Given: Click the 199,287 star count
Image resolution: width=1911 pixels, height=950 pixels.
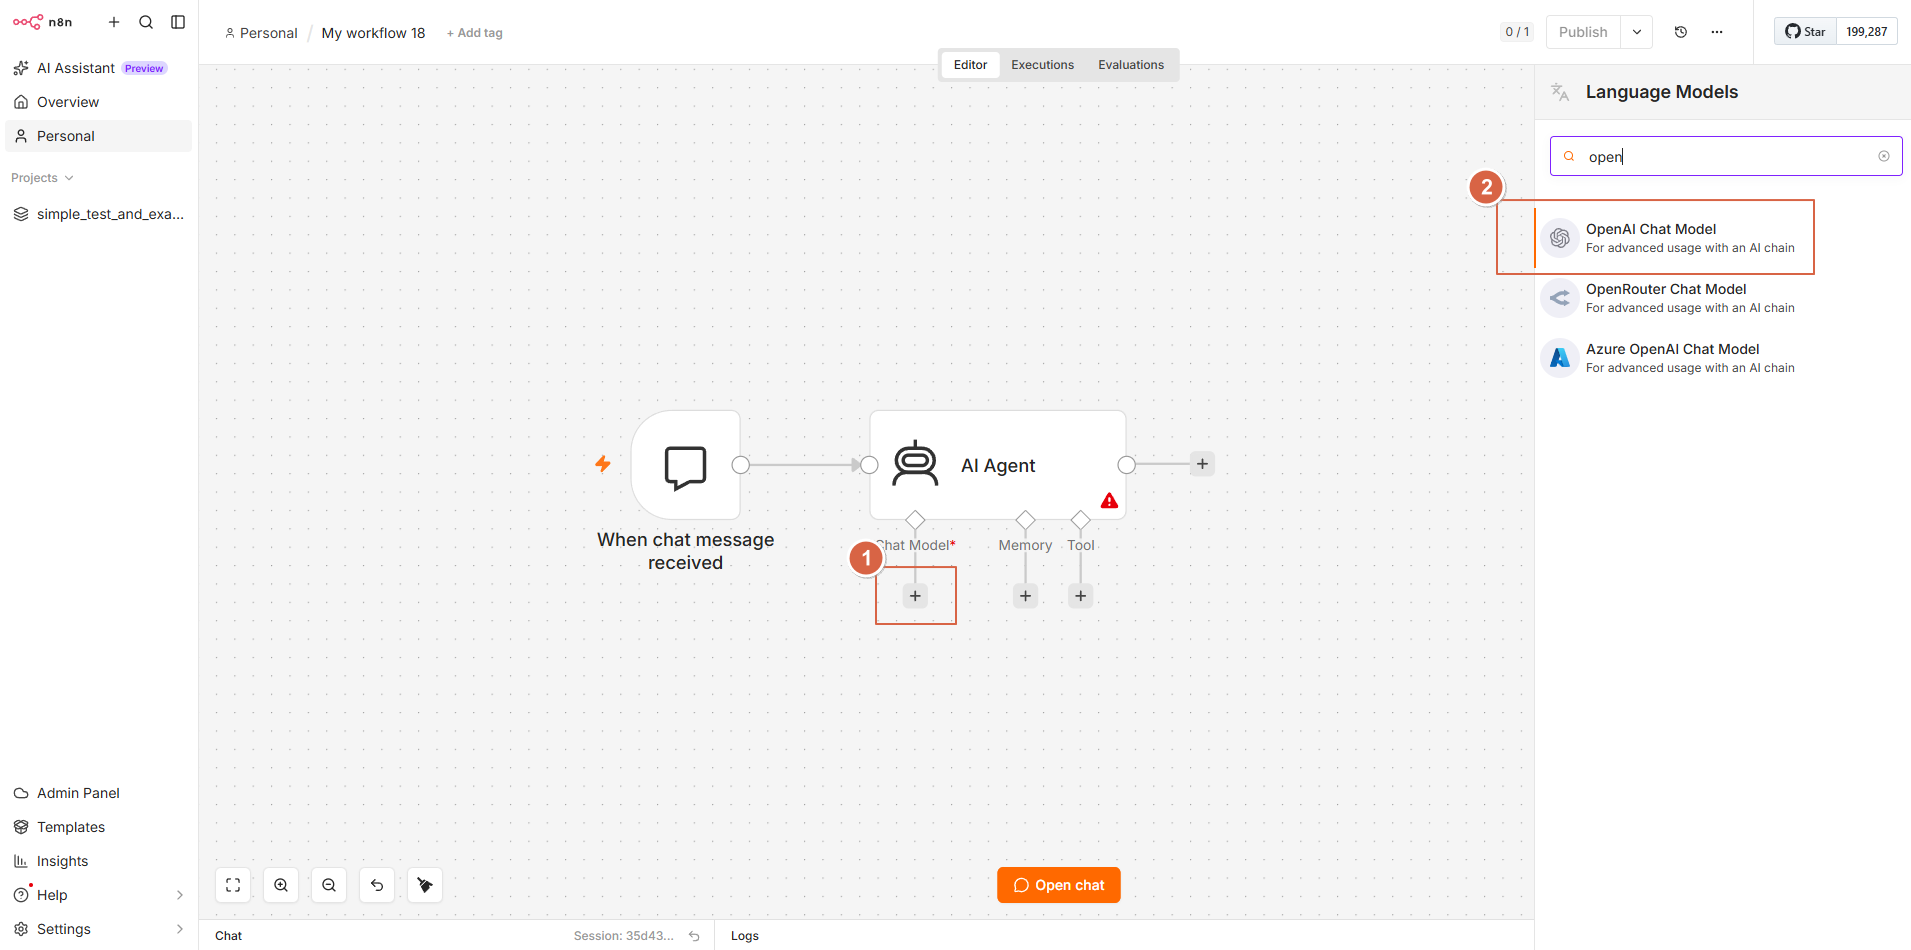Looking at the screenshot, I should tap(1867, 32).
